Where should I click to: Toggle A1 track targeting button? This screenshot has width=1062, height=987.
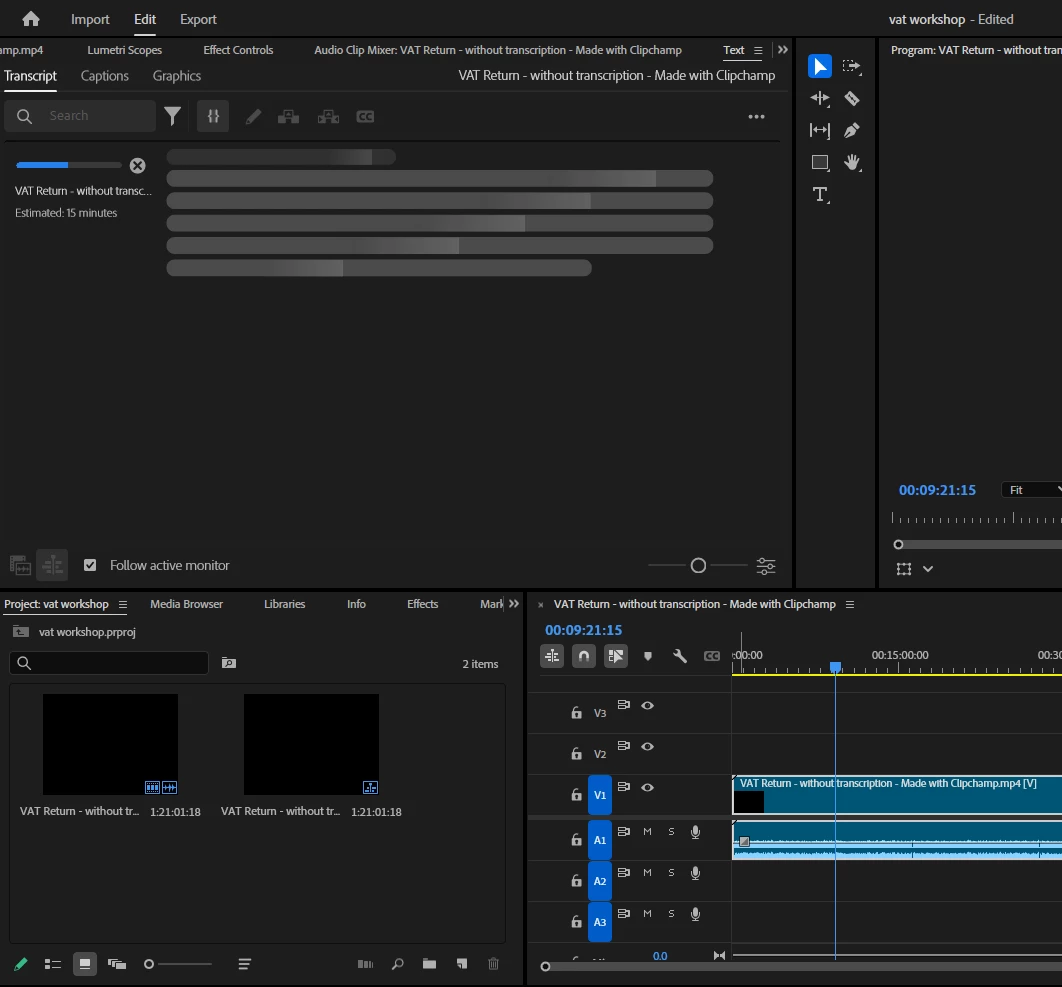point(599,840)
